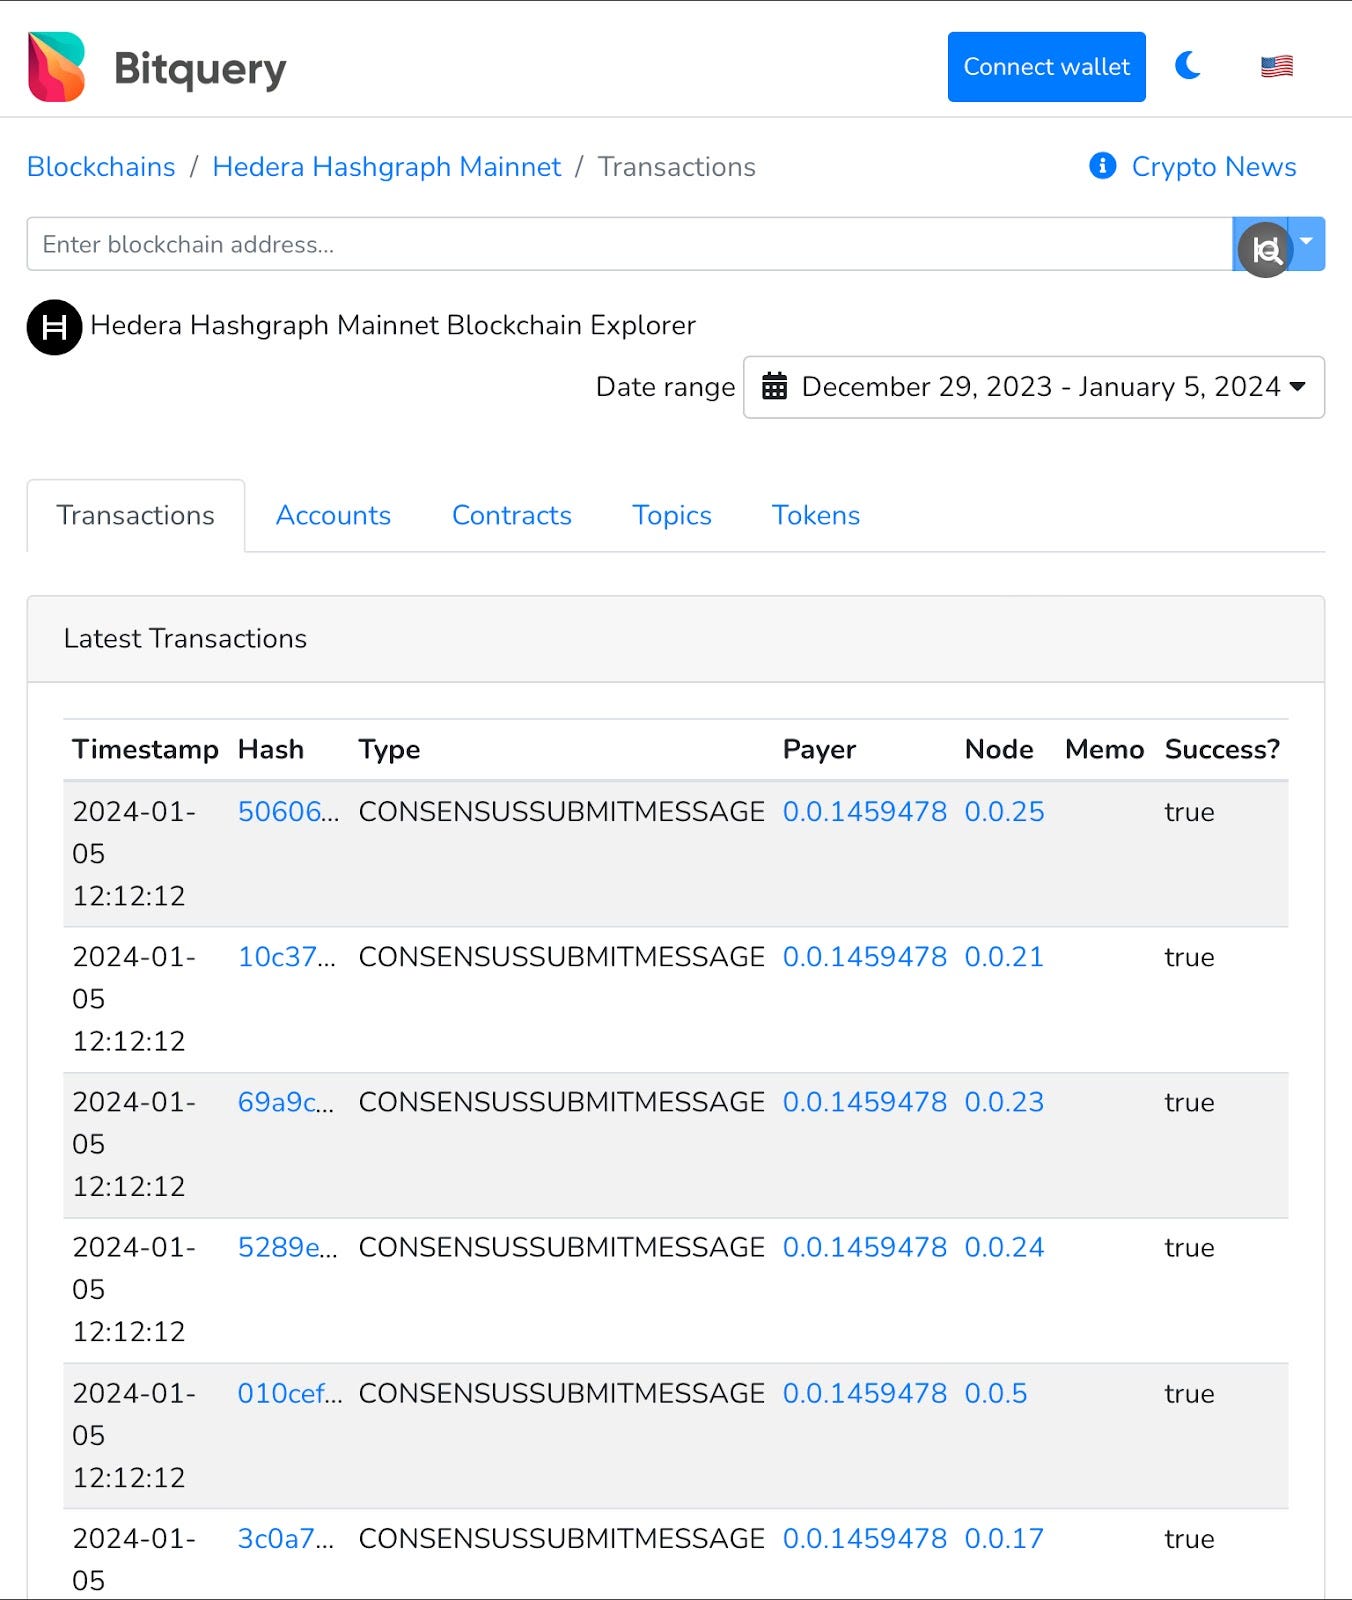Open transaction hash 50606...
Screen dimensions: 1352x1600
point(288,812)
